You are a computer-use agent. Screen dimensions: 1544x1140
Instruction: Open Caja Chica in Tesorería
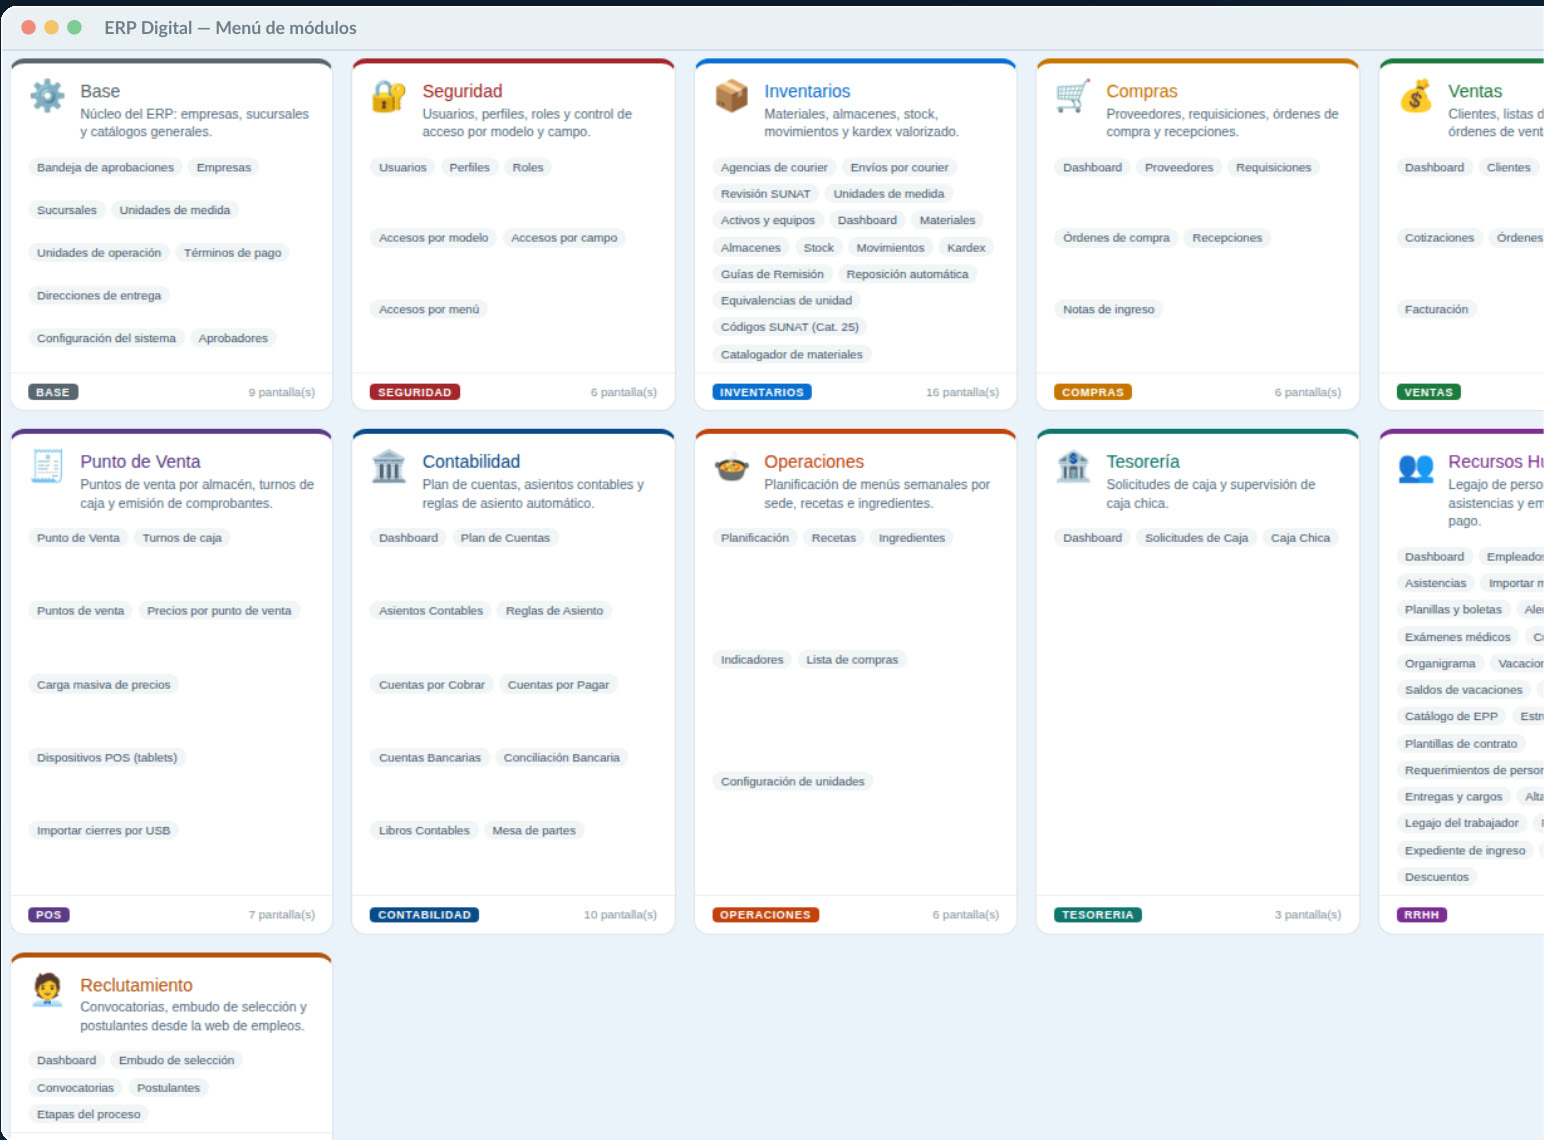pyautogui.click(x=1300, y=538)
